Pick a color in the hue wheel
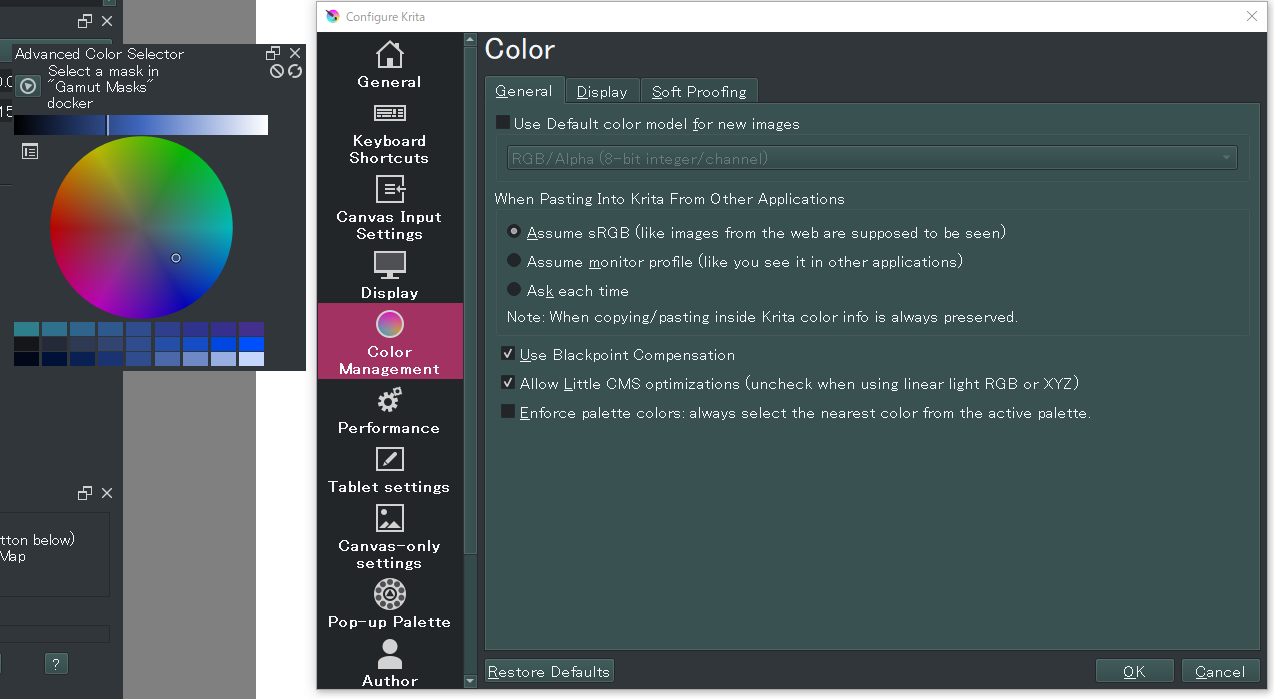The image size is (1274, 699). tap(141, 227)
